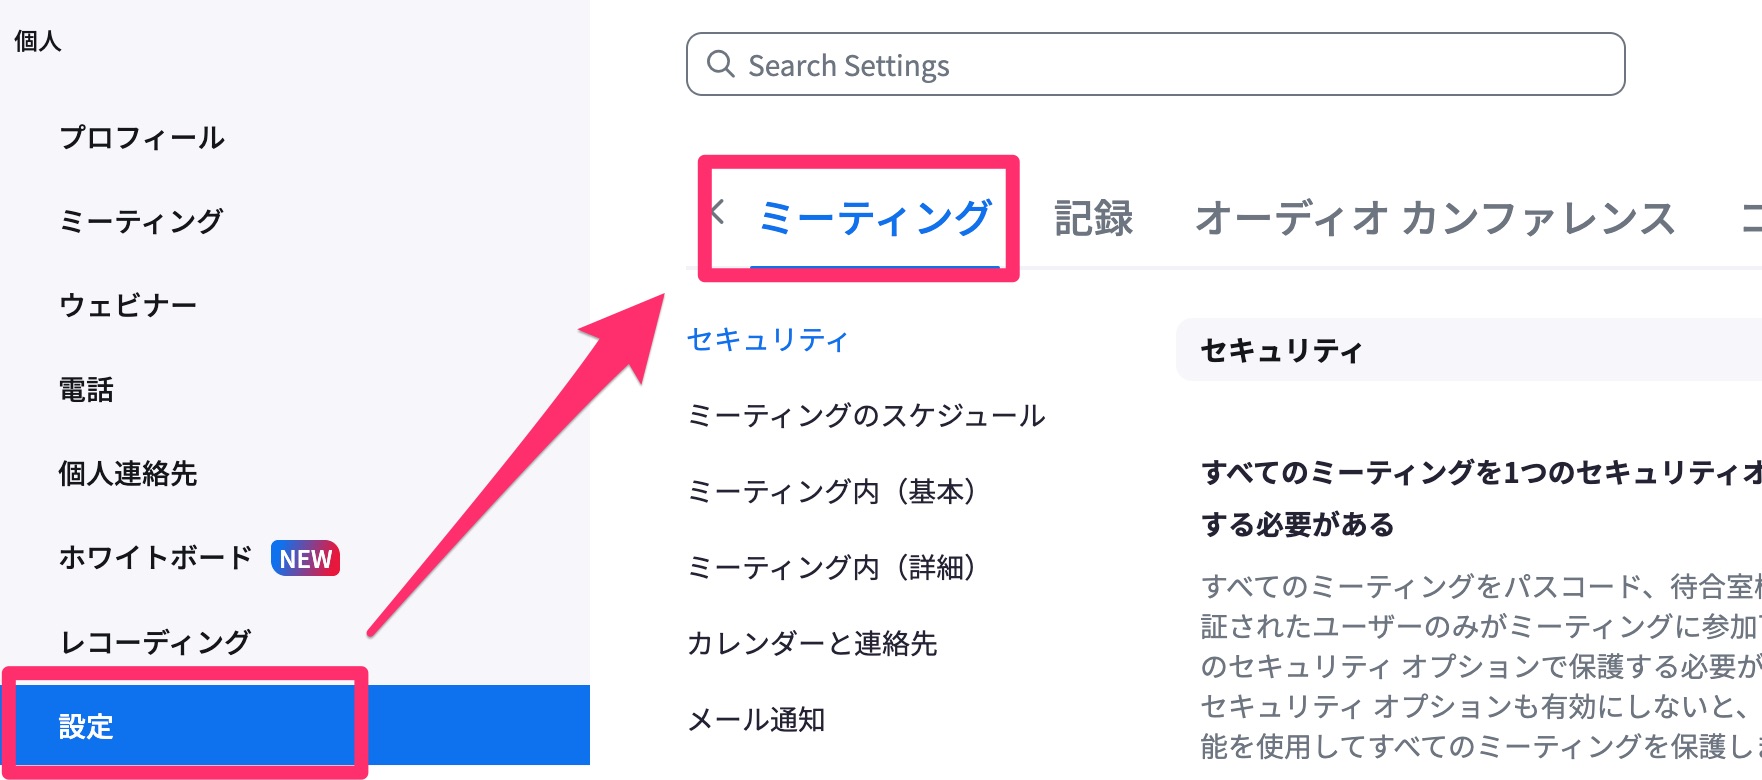This screenshot has width=1762, height=780.
Task: Go to ウェビナー in the sidebar
Action: point(128,305)
